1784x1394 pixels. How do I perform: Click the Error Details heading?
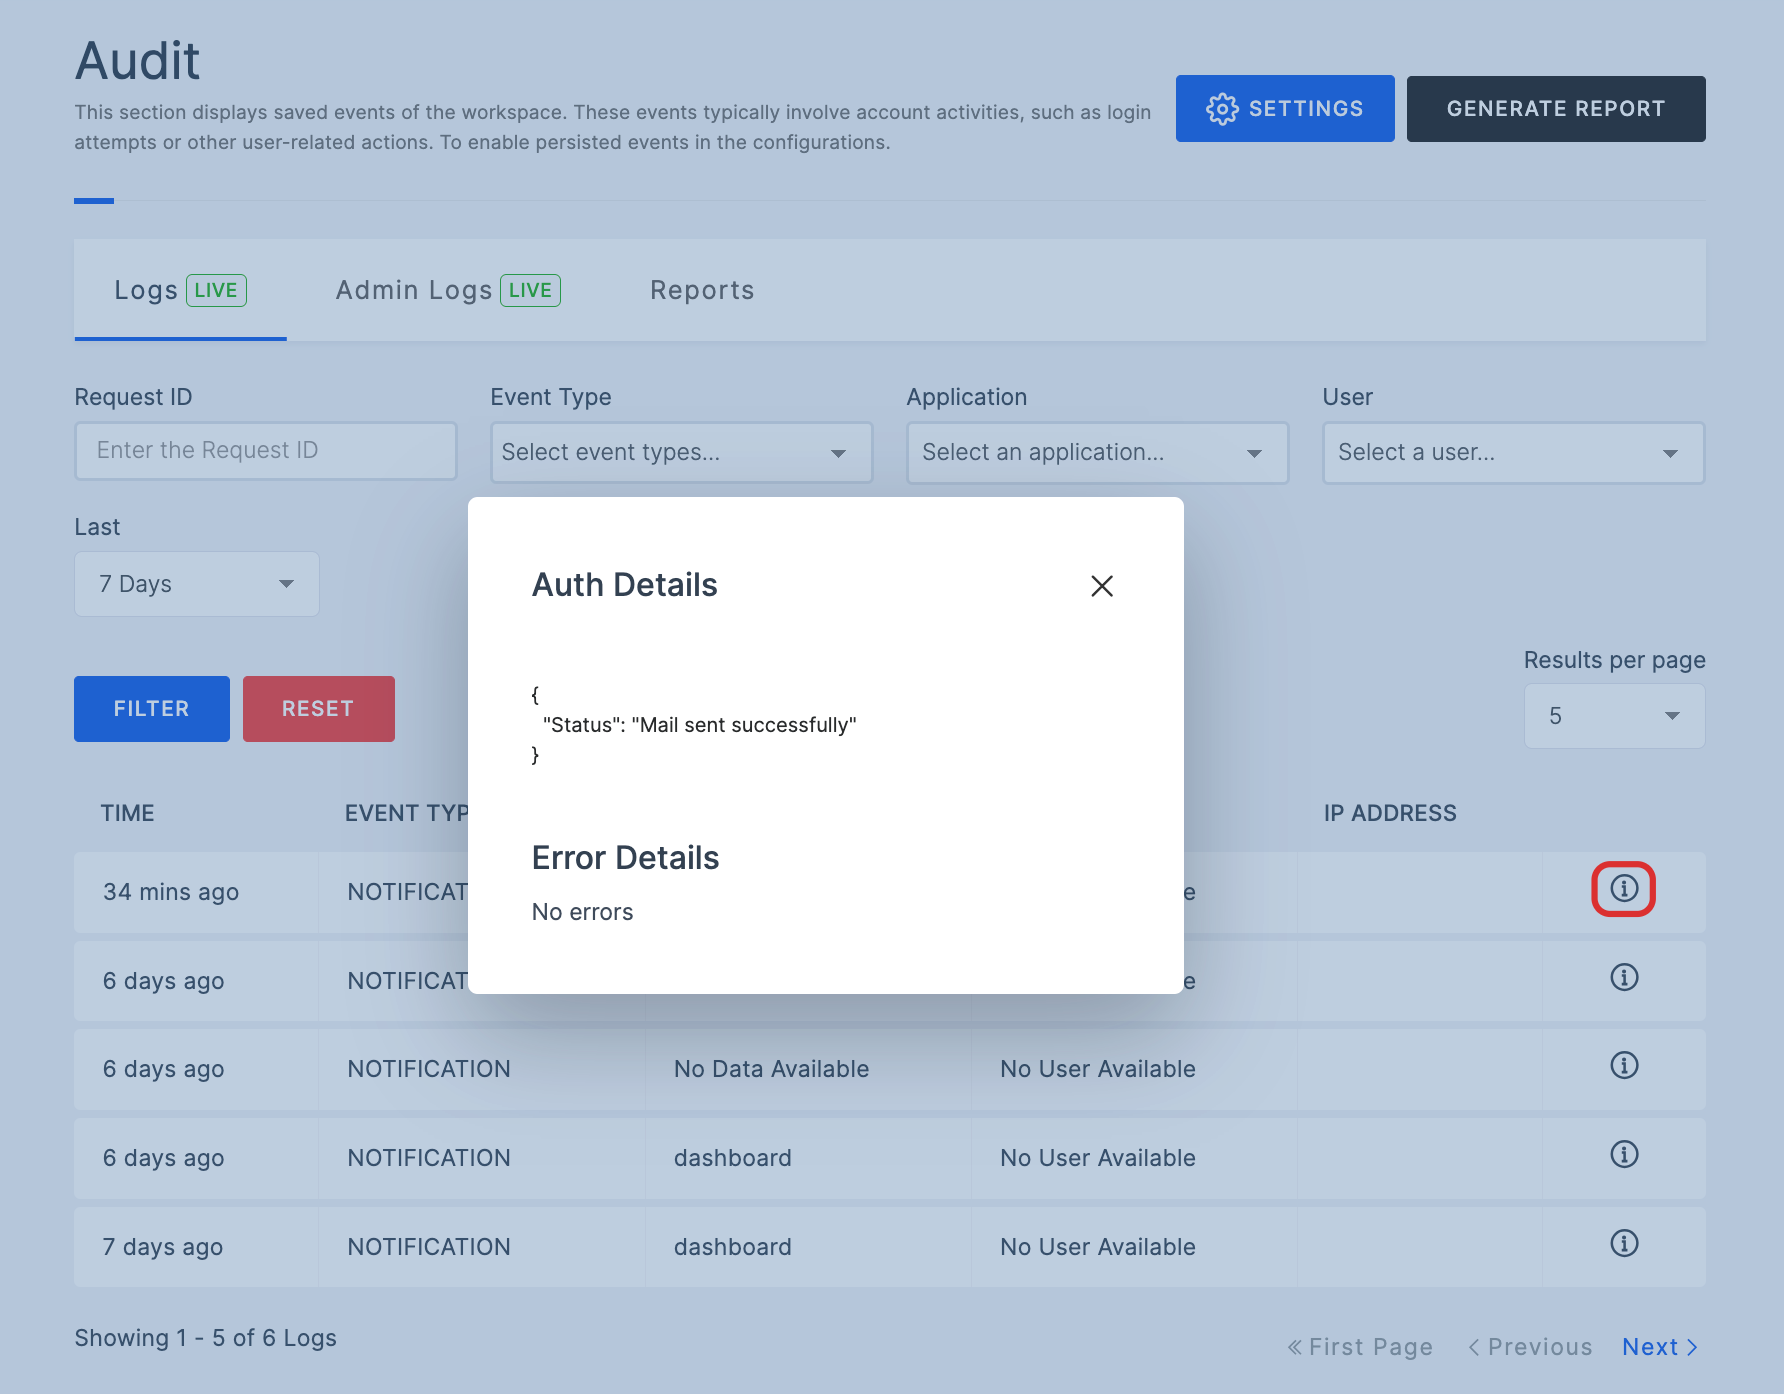tap(625, 858)
